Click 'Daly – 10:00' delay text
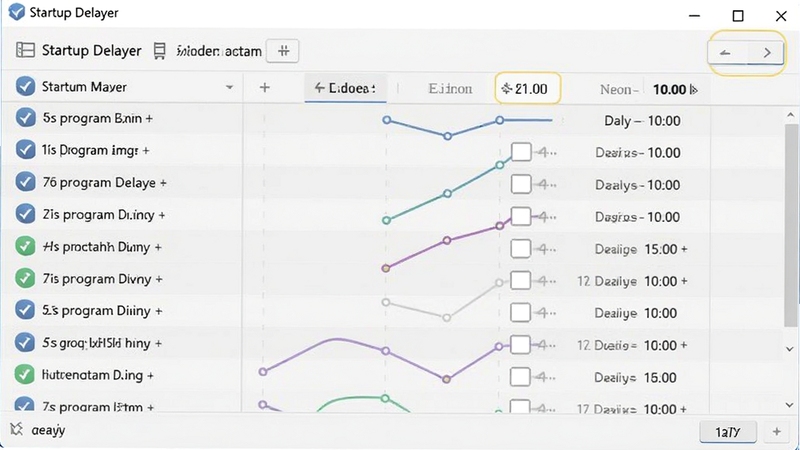 pyautogui.click(x=642, y=121)
